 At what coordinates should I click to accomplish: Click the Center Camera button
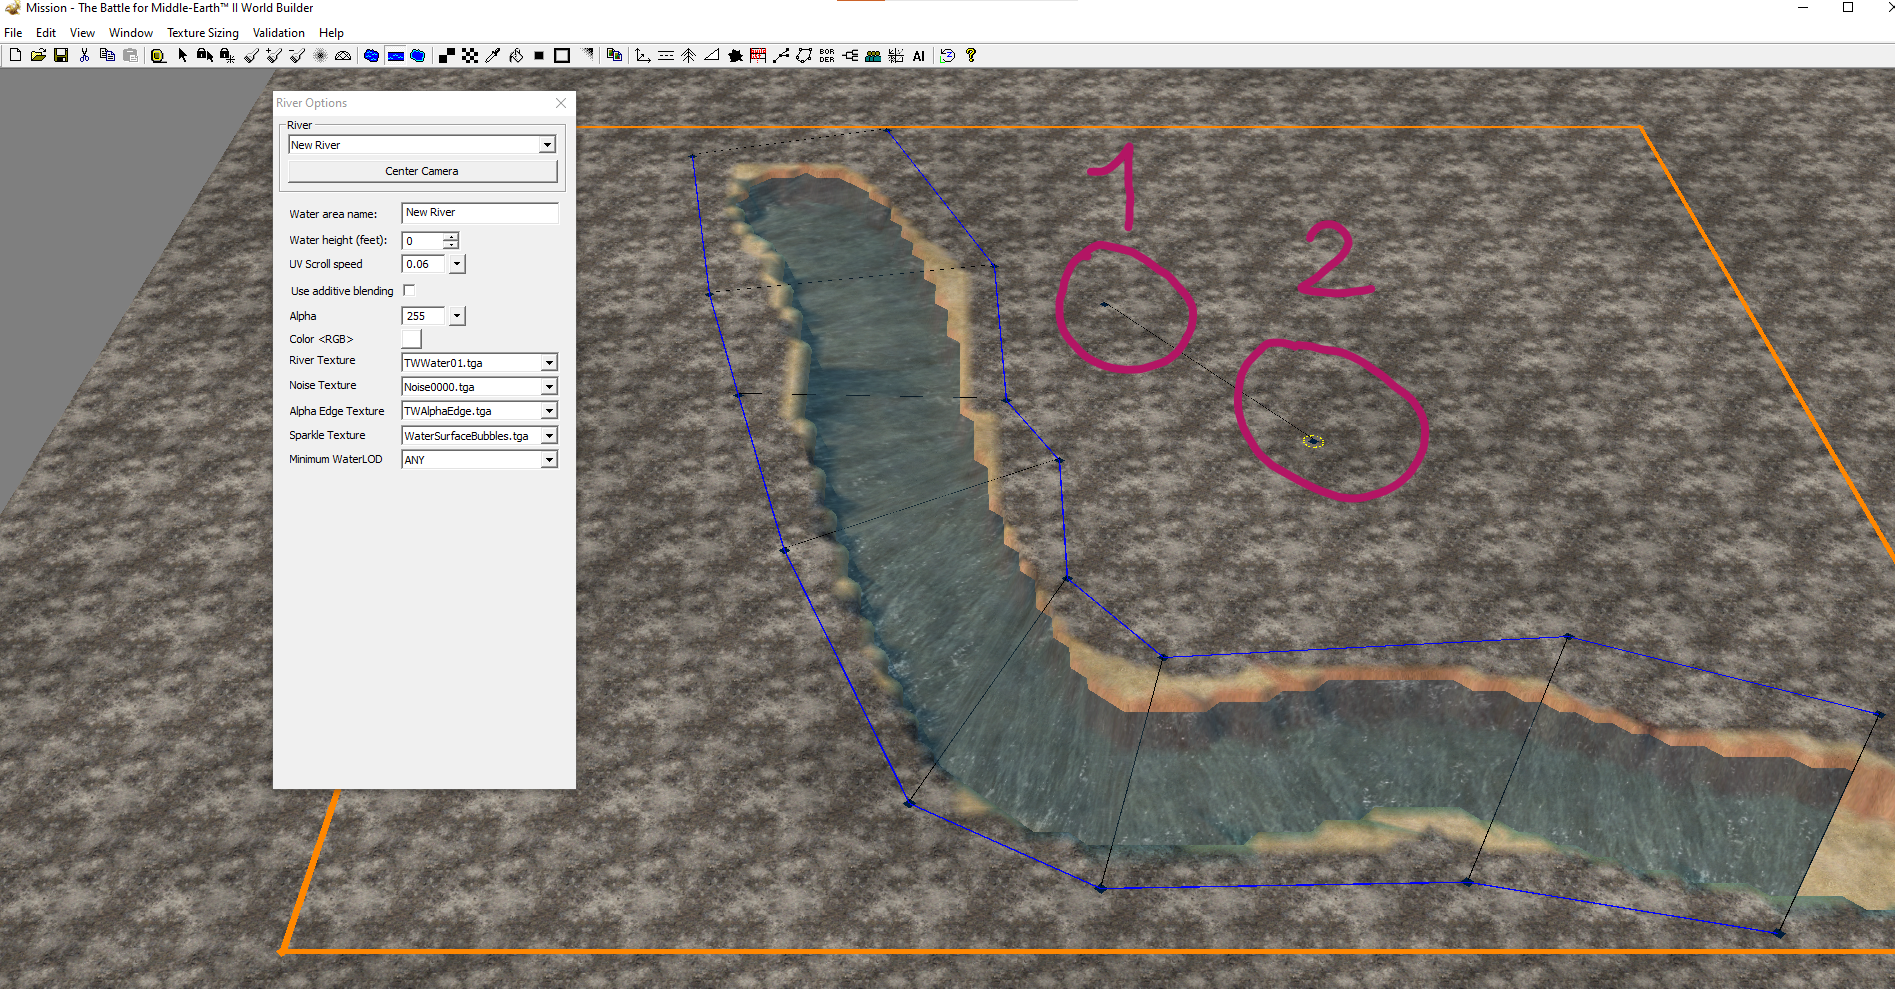(422, 171)
